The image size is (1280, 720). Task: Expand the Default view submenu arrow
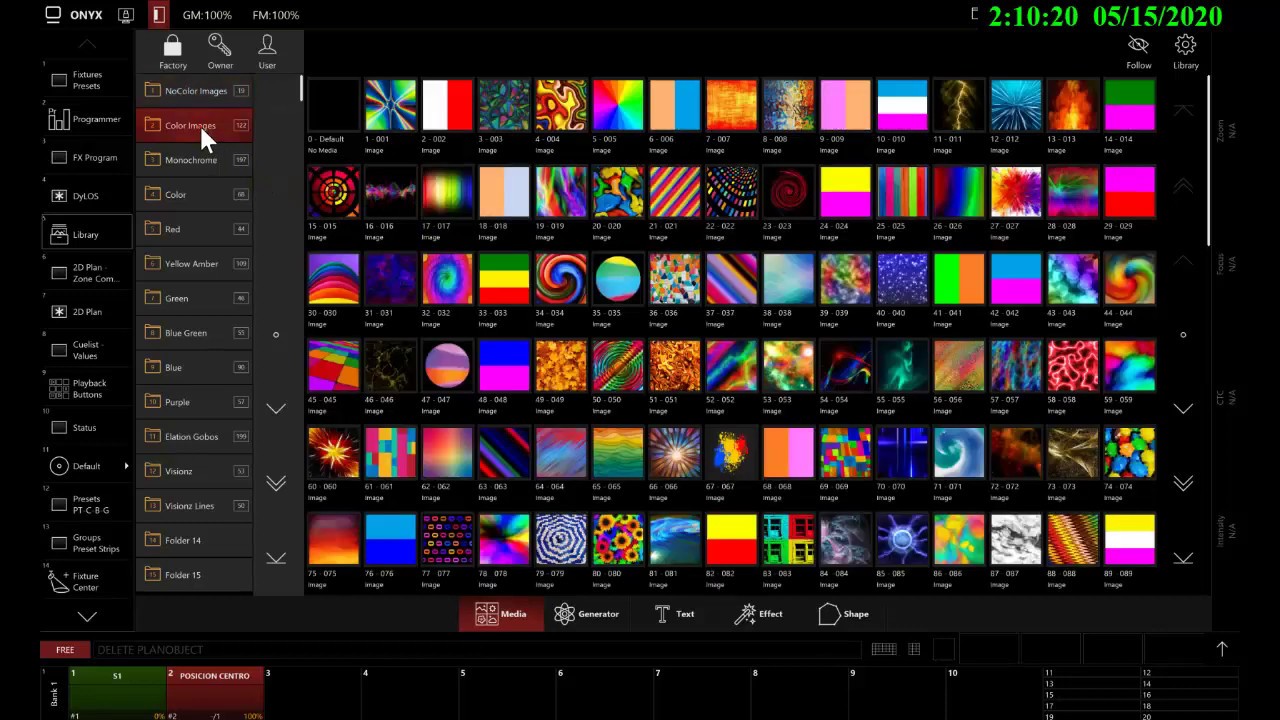(x=126, y=466)
